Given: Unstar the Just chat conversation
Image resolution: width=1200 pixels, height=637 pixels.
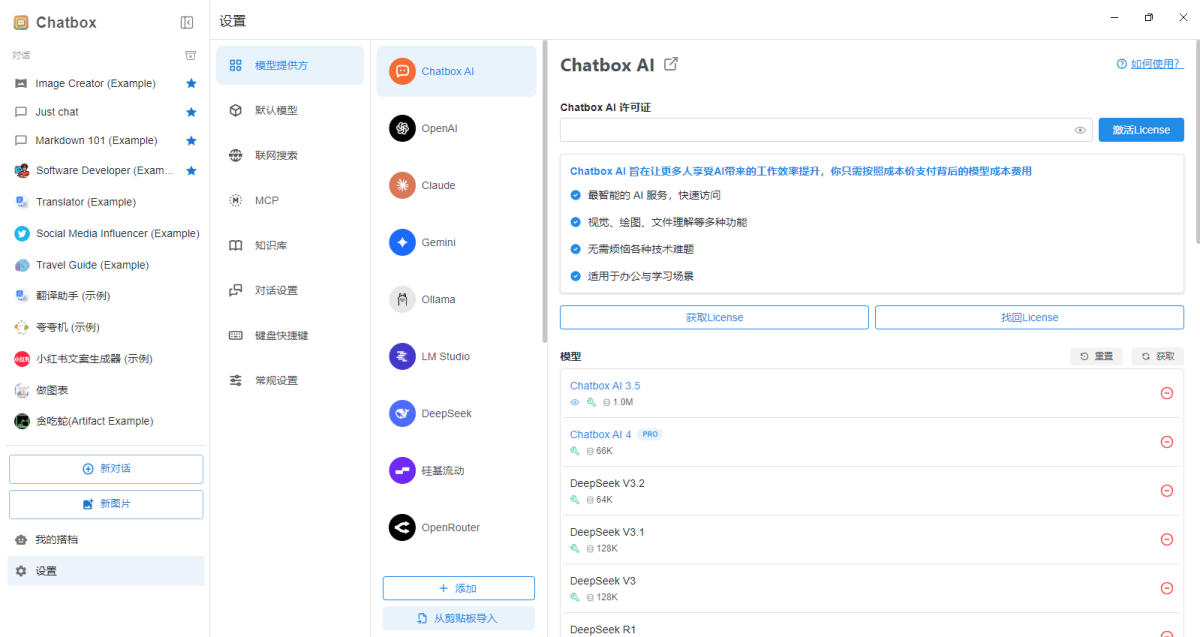Looking at the screenshot, I should click(190, 111).
